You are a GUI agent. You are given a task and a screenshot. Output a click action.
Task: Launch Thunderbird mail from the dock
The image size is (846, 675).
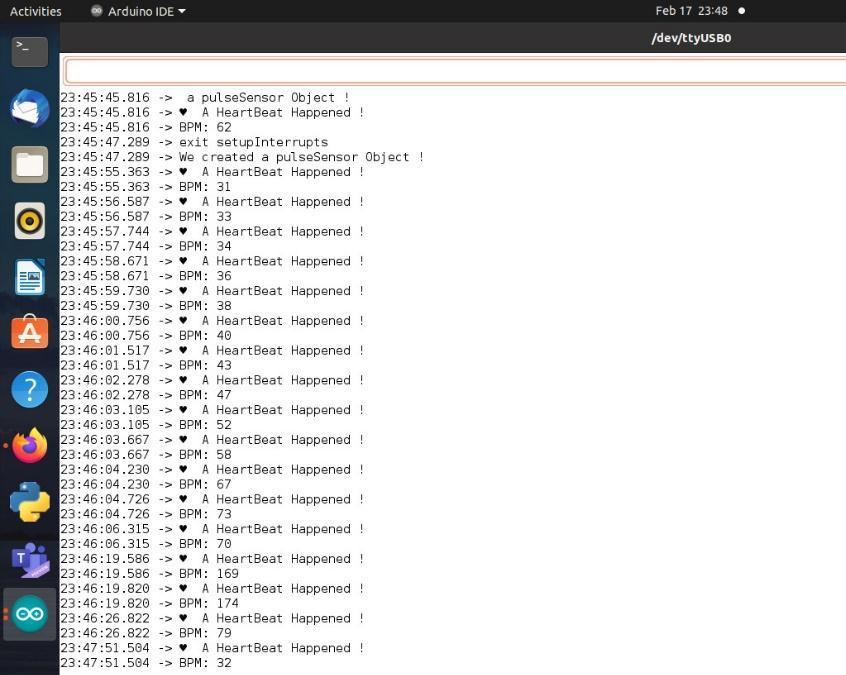point(30,108)
